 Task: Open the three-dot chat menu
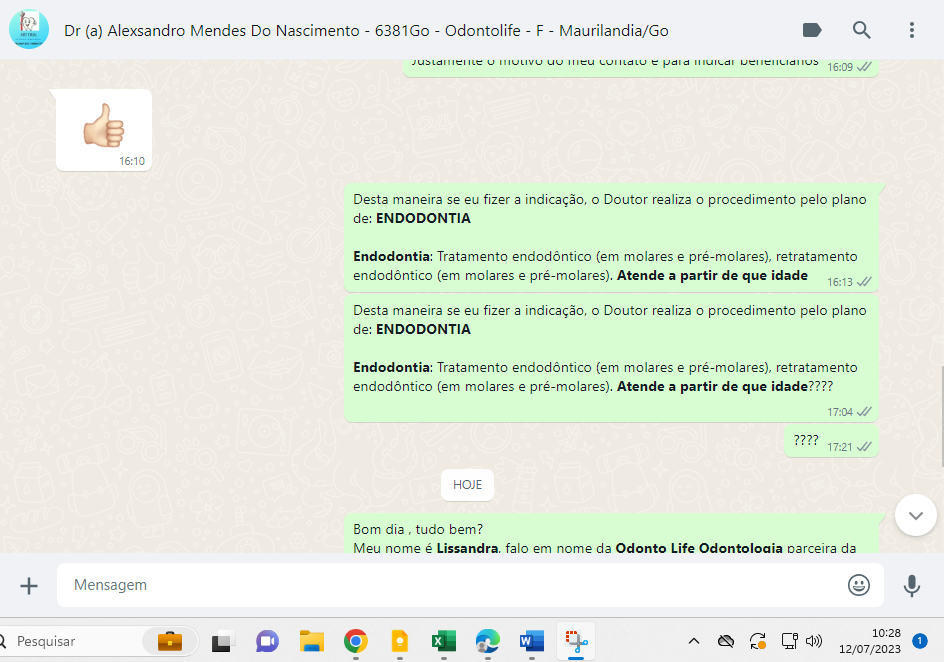pos(911,30)
